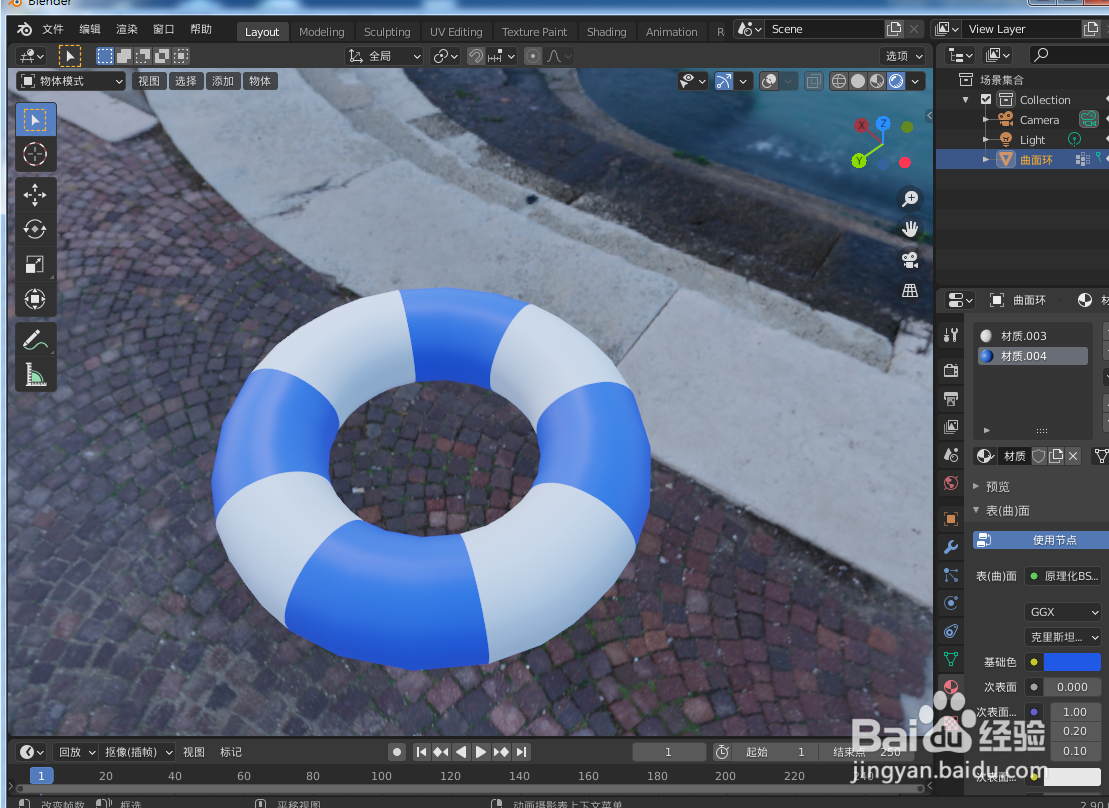Open the Annotate tool
Screen dimensions: 1109x808
coord(35,341)
